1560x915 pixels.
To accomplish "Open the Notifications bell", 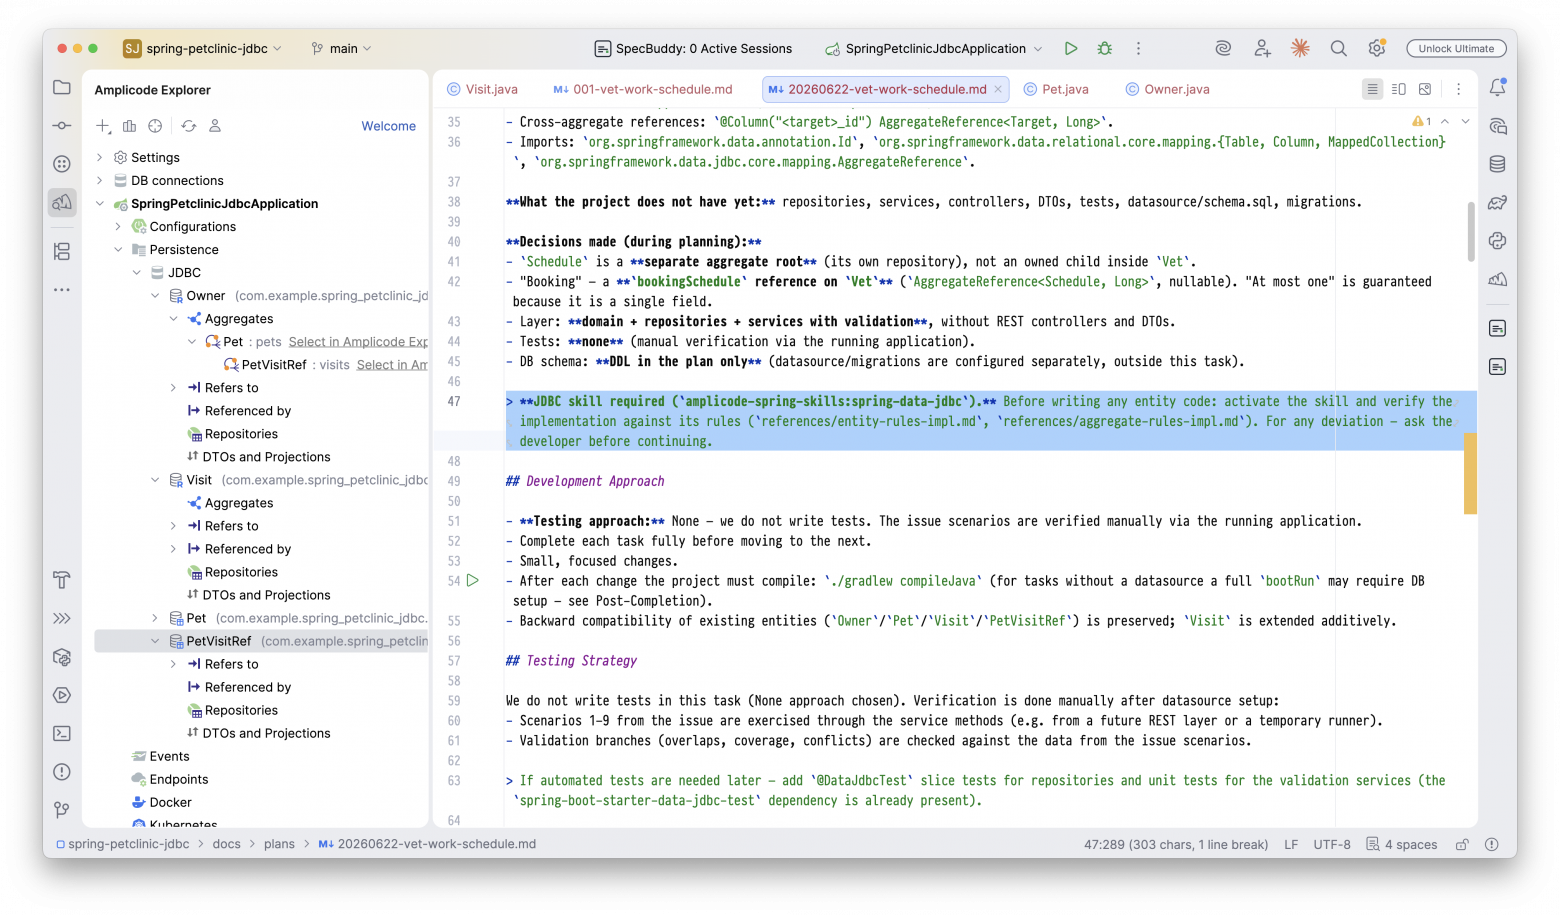I will [1497, 88].
